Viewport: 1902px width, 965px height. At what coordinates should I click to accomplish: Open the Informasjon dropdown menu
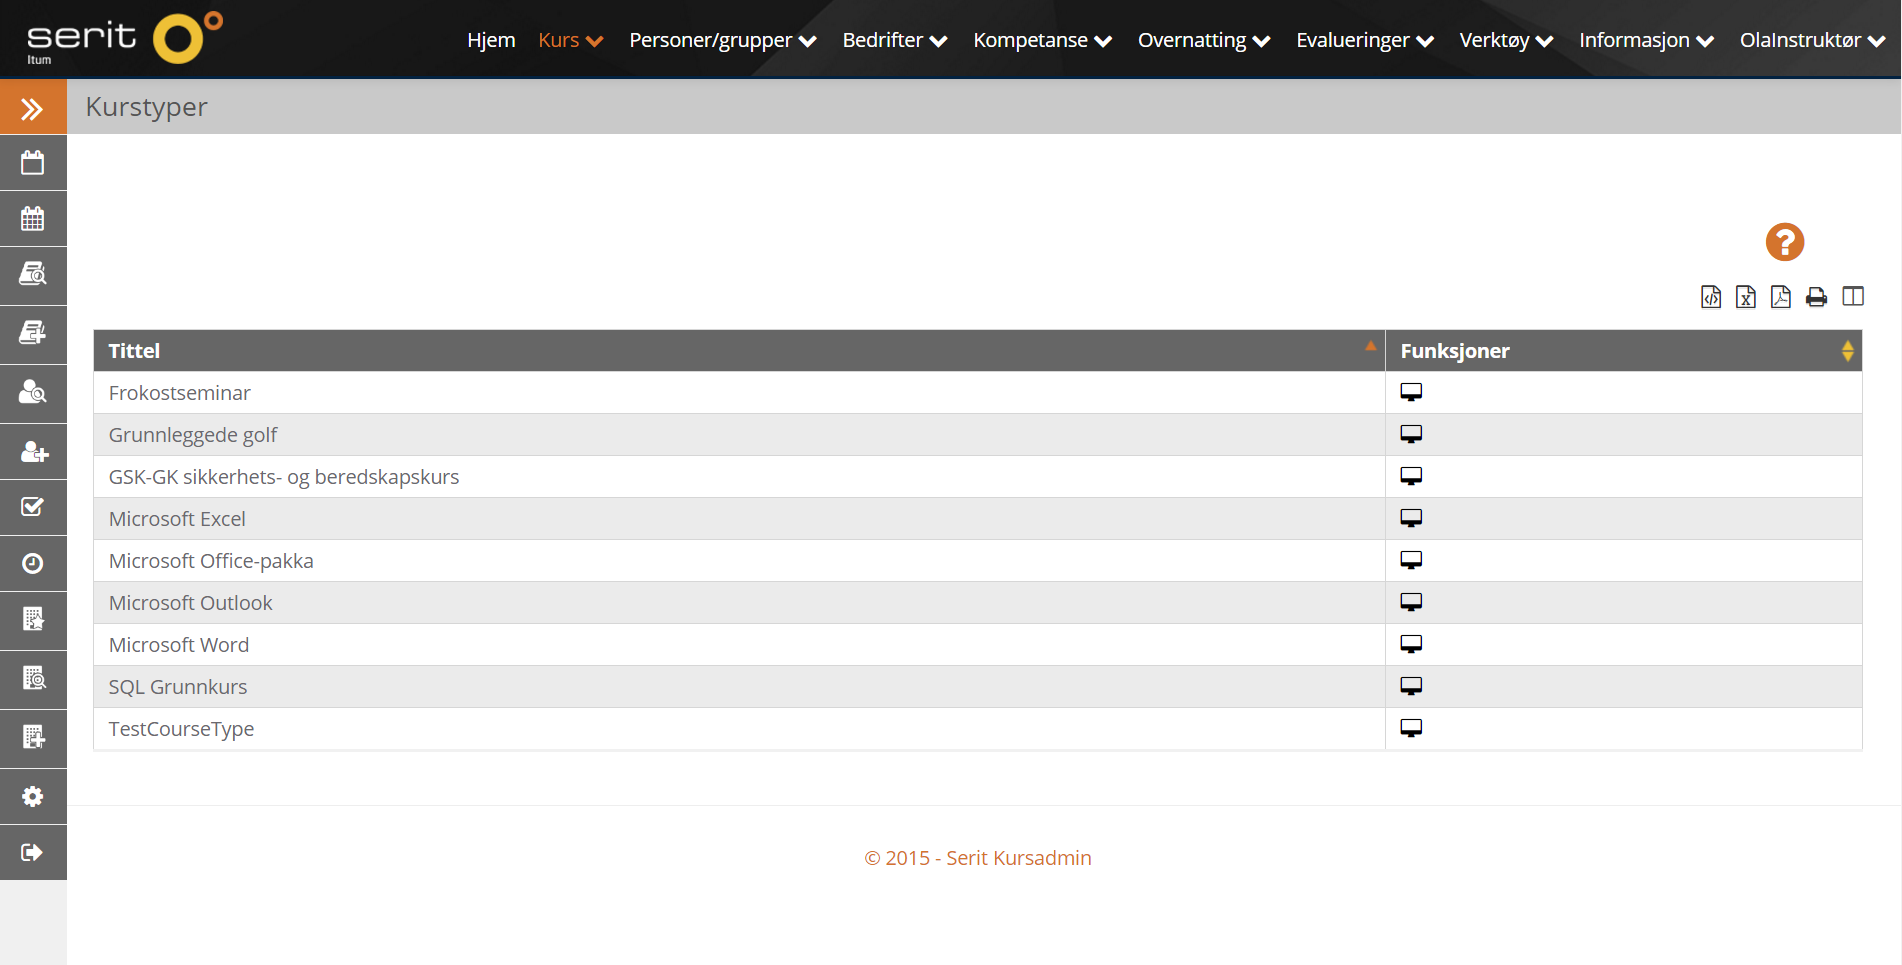[1646, 40]
